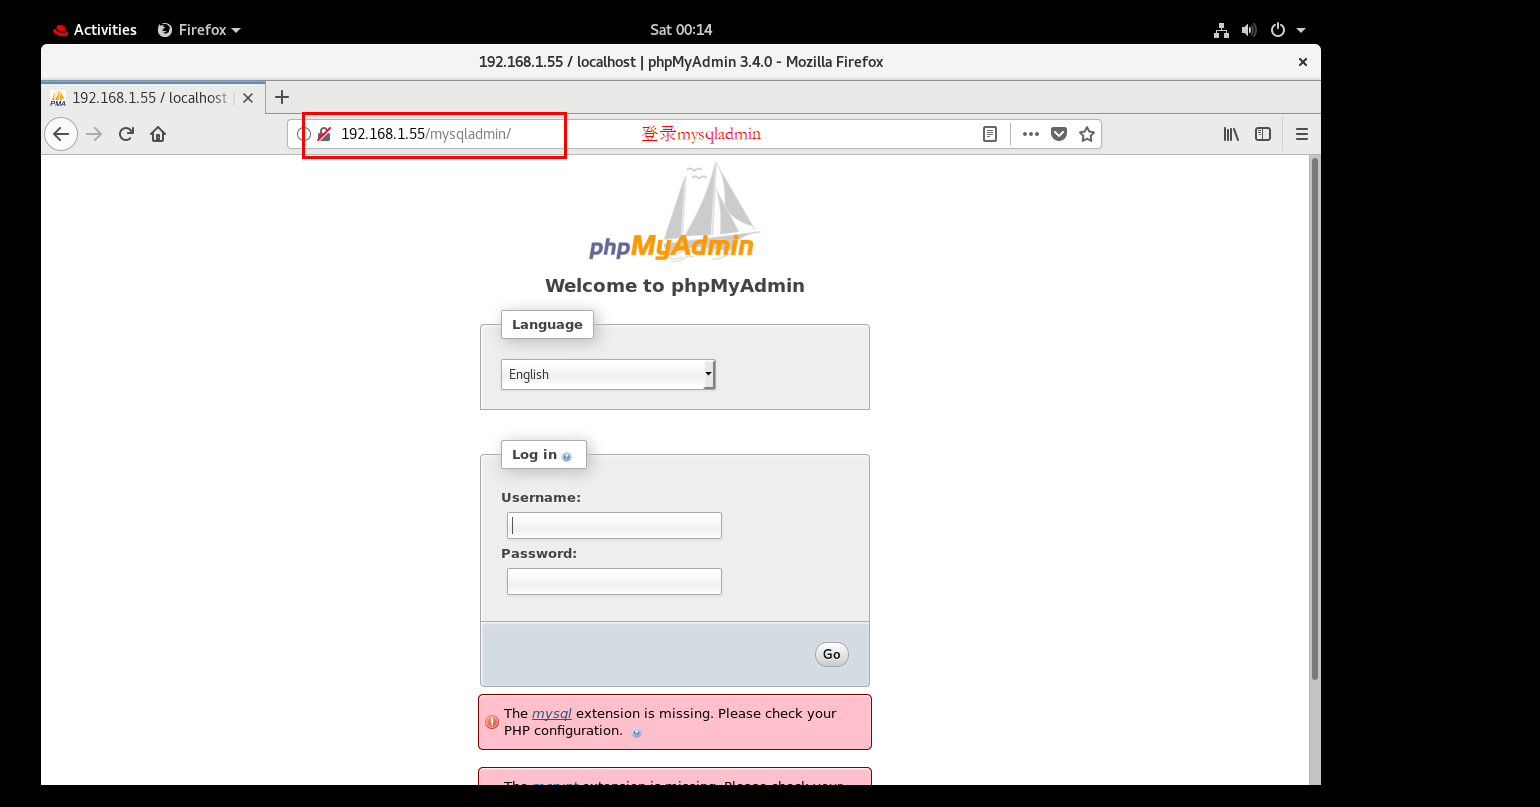
Task: Select the 192.168.1.55 / localhost tab
Action: tap(153, 98)
